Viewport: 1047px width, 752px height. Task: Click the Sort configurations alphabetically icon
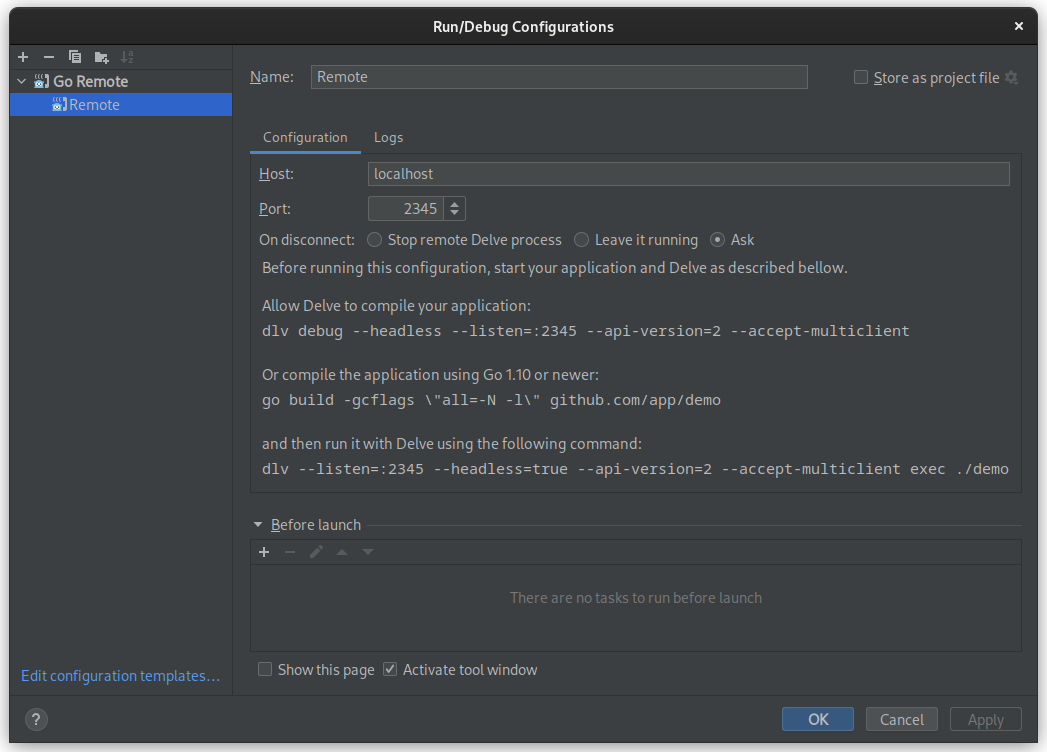pos(127,57)
